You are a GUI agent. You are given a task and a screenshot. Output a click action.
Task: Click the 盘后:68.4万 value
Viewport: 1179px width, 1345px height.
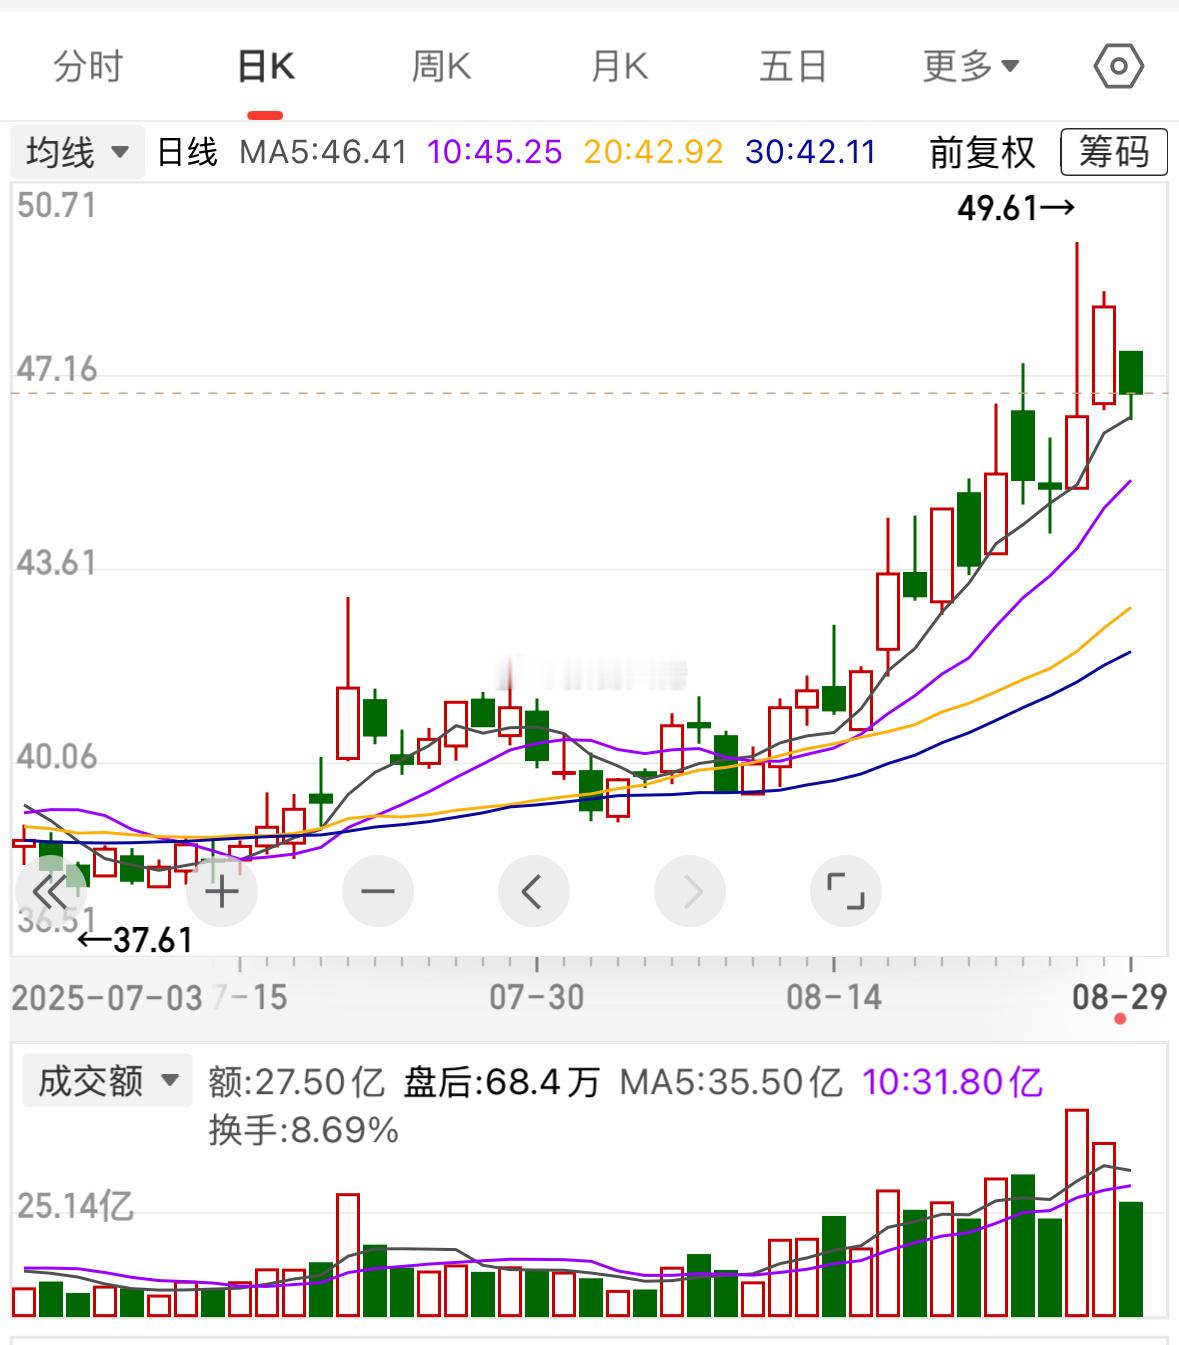(502, 1081)
